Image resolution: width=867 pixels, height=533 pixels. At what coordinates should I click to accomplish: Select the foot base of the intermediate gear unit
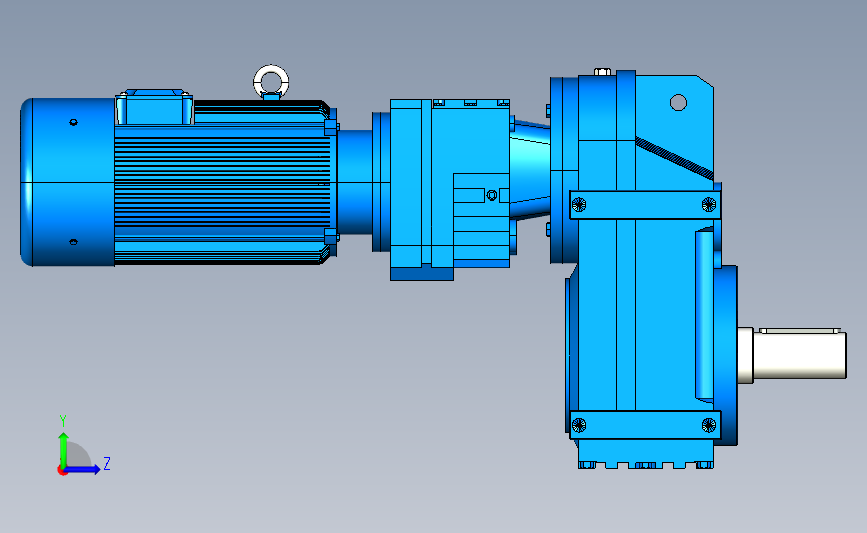[x=422, y=274]
